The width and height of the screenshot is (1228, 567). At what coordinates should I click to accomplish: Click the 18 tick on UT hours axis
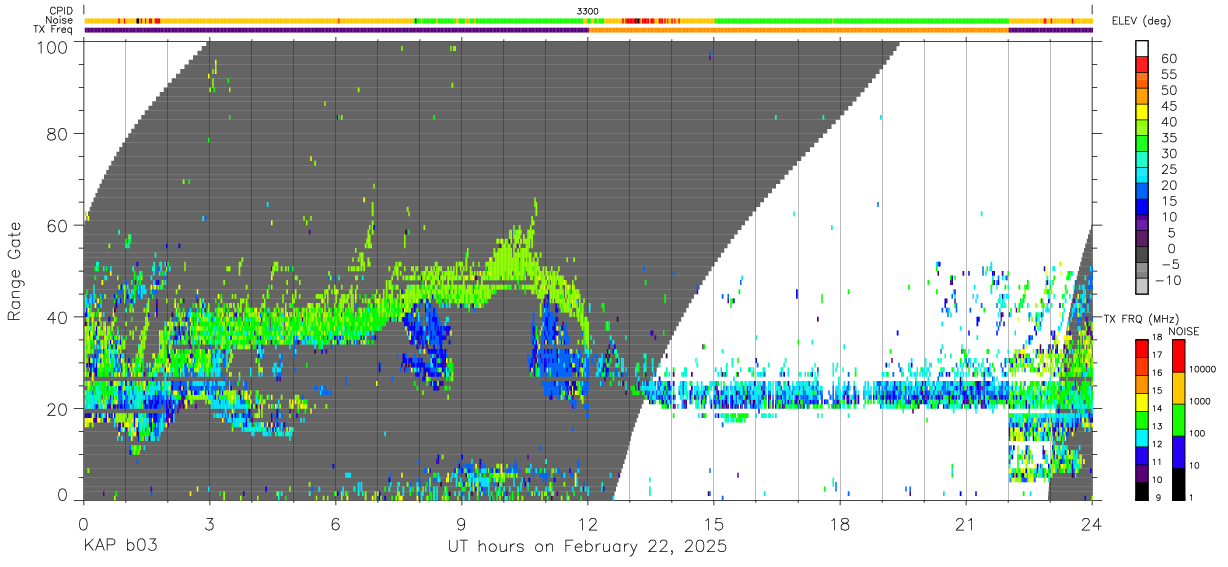point(840,523)
